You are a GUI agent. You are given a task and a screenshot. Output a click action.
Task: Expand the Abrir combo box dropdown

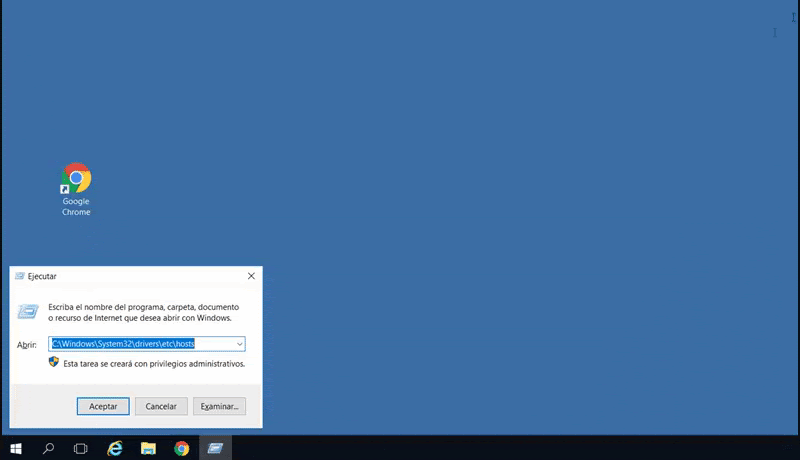pyautogui.click(x=239, y=344)
